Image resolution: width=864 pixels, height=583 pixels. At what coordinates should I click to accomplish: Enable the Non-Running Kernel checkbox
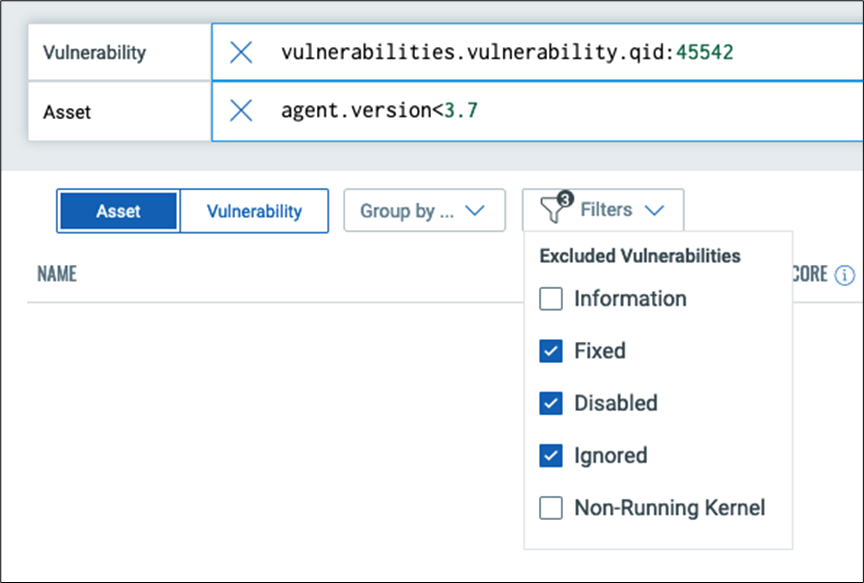[551, 508]
